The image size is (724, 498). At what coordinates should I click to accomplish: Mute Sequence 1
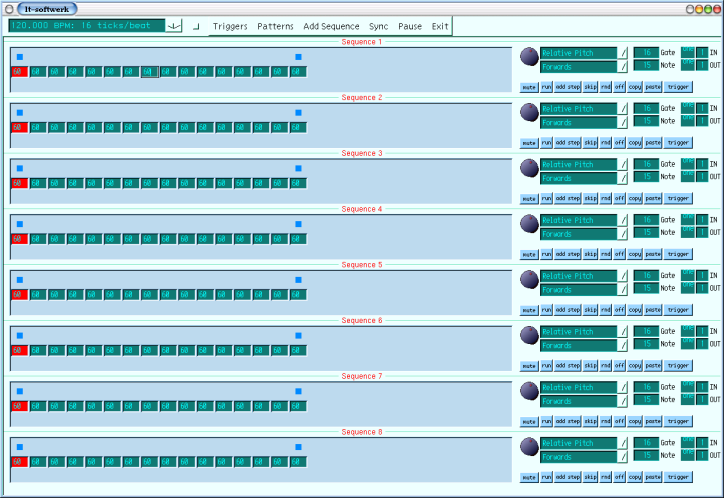[529, 87]
